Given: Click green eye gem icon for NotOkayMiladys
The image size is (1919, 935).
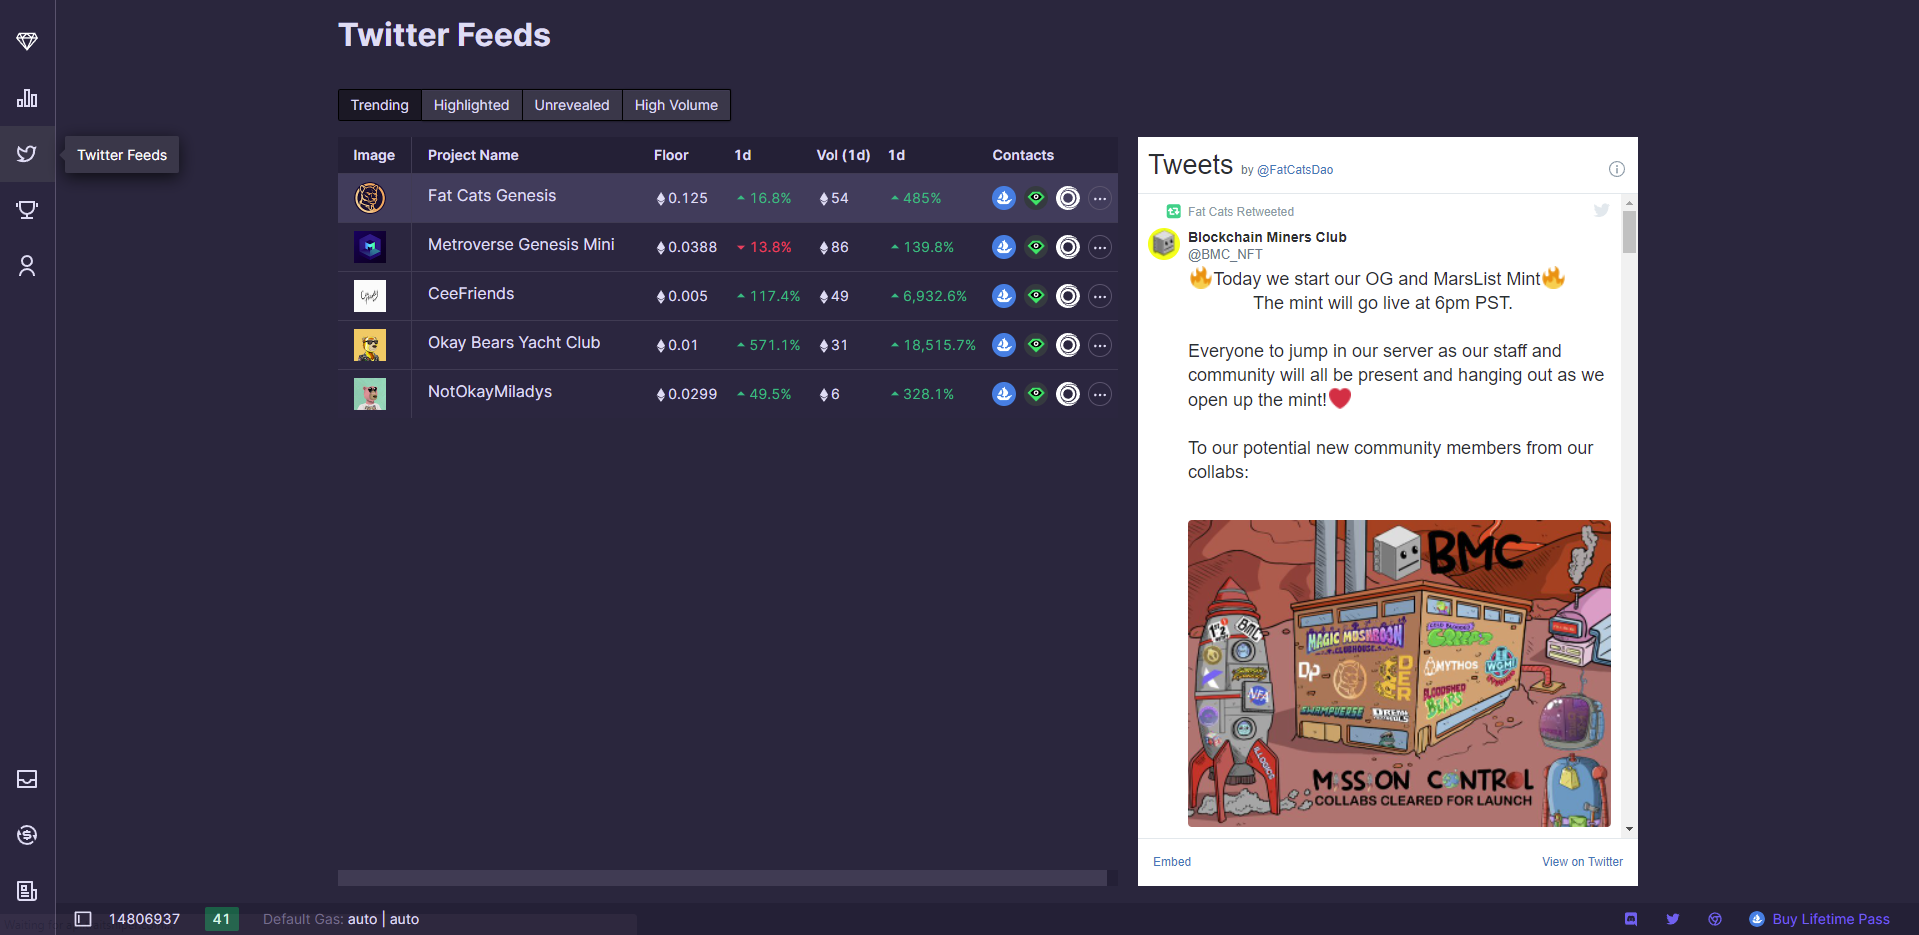Looking at the screenshot, I should click(x=1036, y=394).
